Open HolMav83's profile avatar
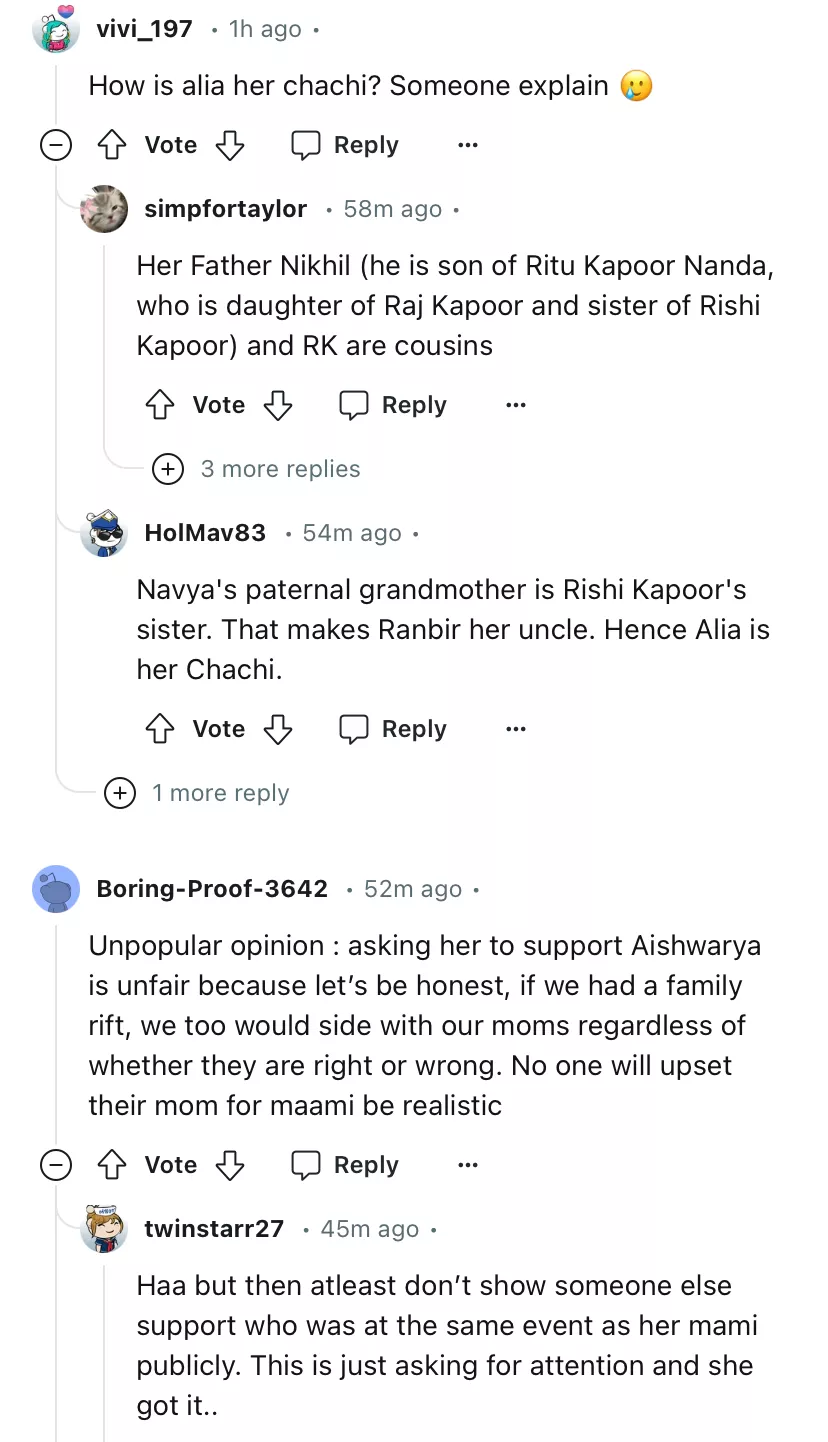 [104, 533]
